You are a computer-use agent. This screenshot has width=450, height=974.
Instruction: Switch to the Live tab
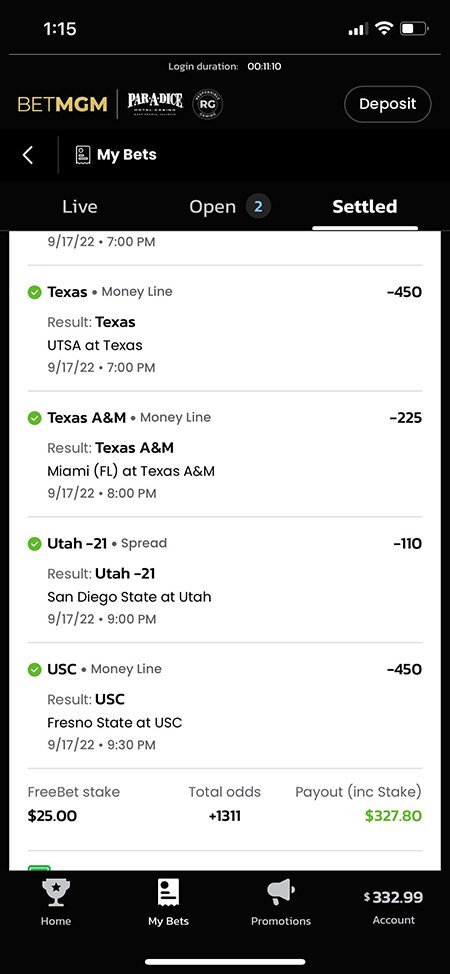(x=80, y=207)
